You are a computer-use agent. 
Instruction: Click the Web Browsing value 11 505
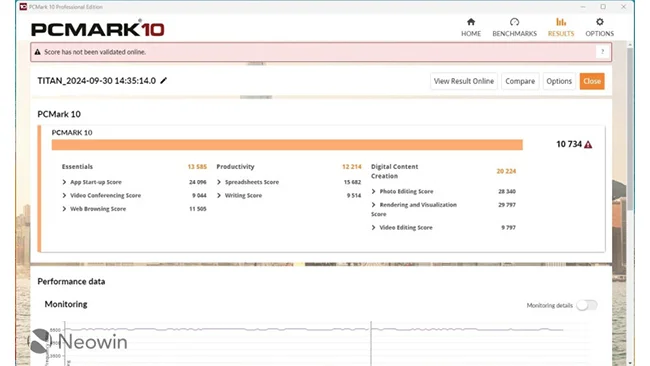198,209
